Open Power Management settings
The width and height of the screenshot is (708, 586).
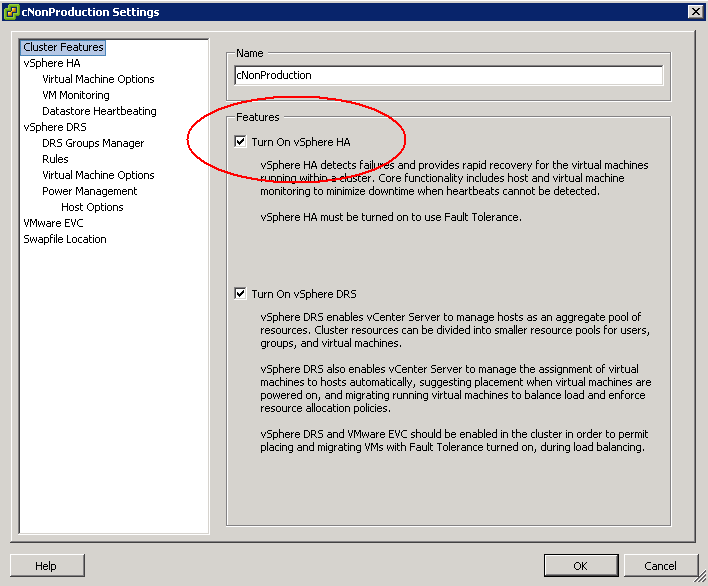[x=89, y=191]
